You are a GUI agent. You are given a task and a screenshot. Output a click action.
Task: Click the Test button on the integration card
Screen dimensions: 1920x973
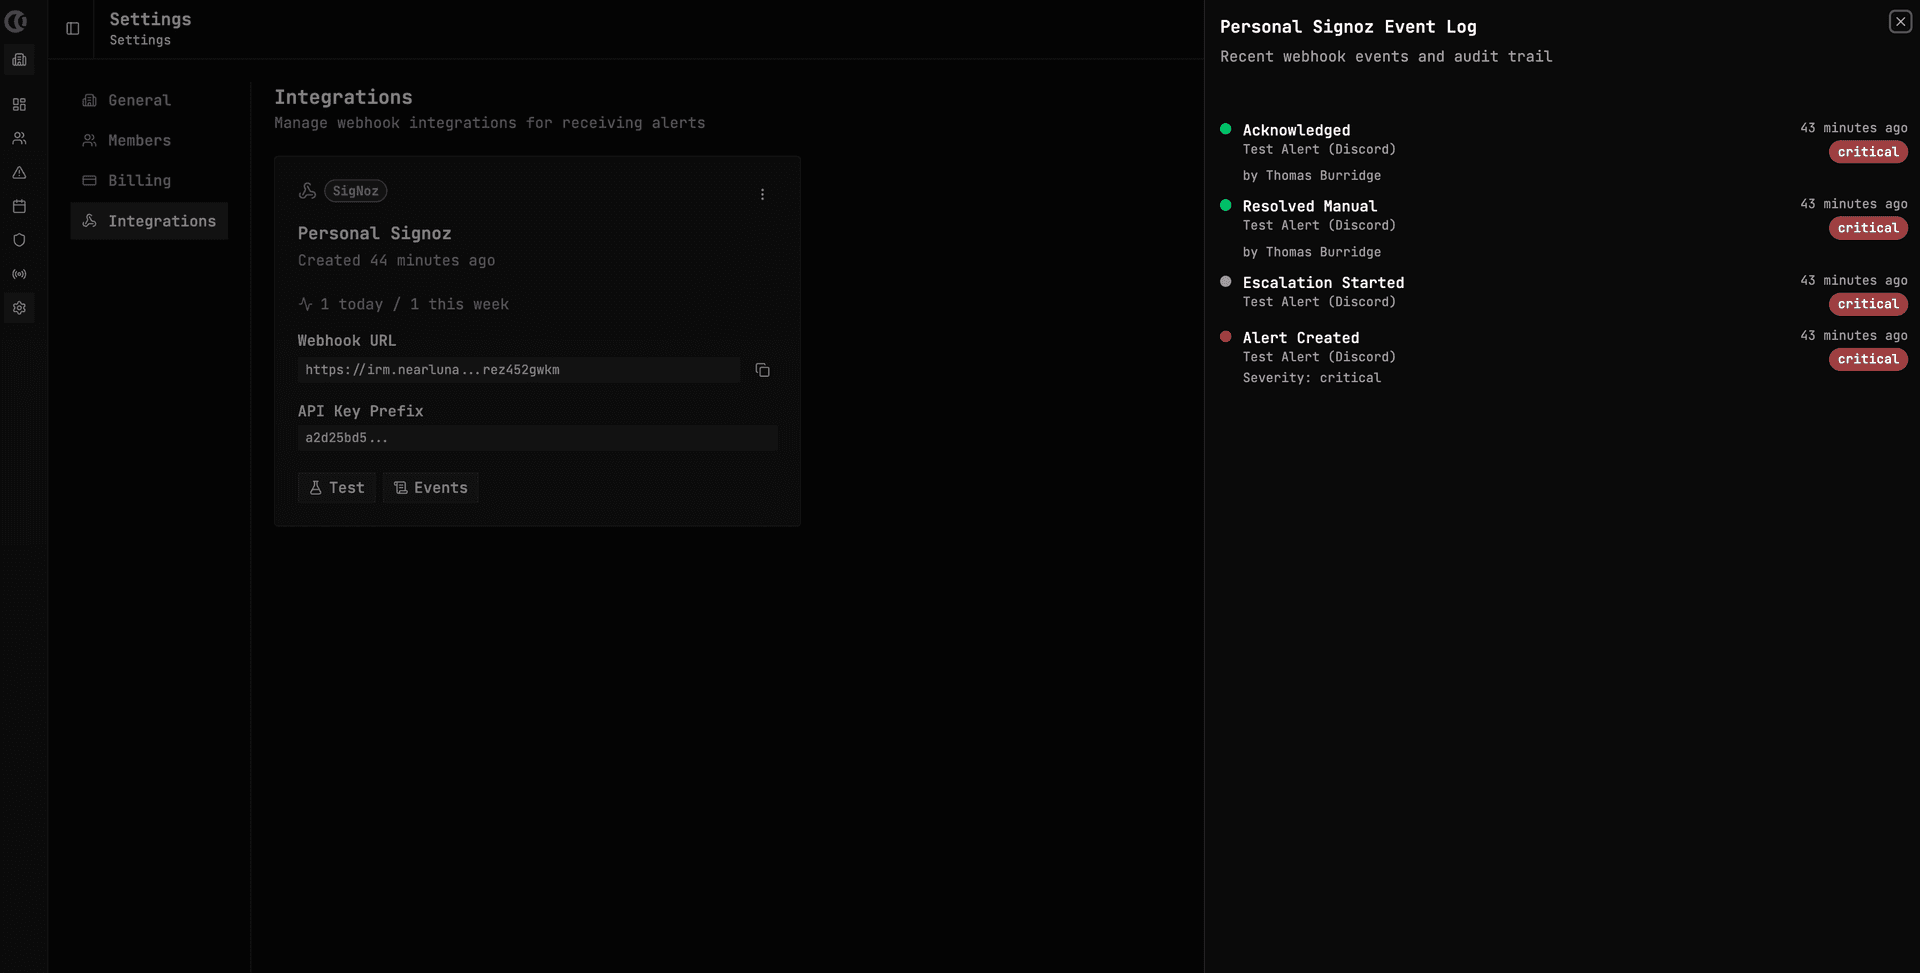coord(337,487)
